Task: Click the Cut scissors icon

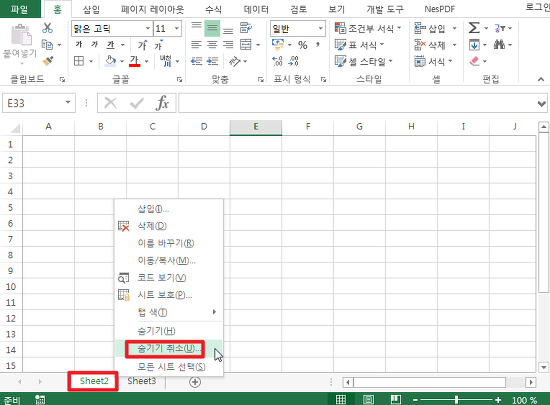Action: [47, 28]
